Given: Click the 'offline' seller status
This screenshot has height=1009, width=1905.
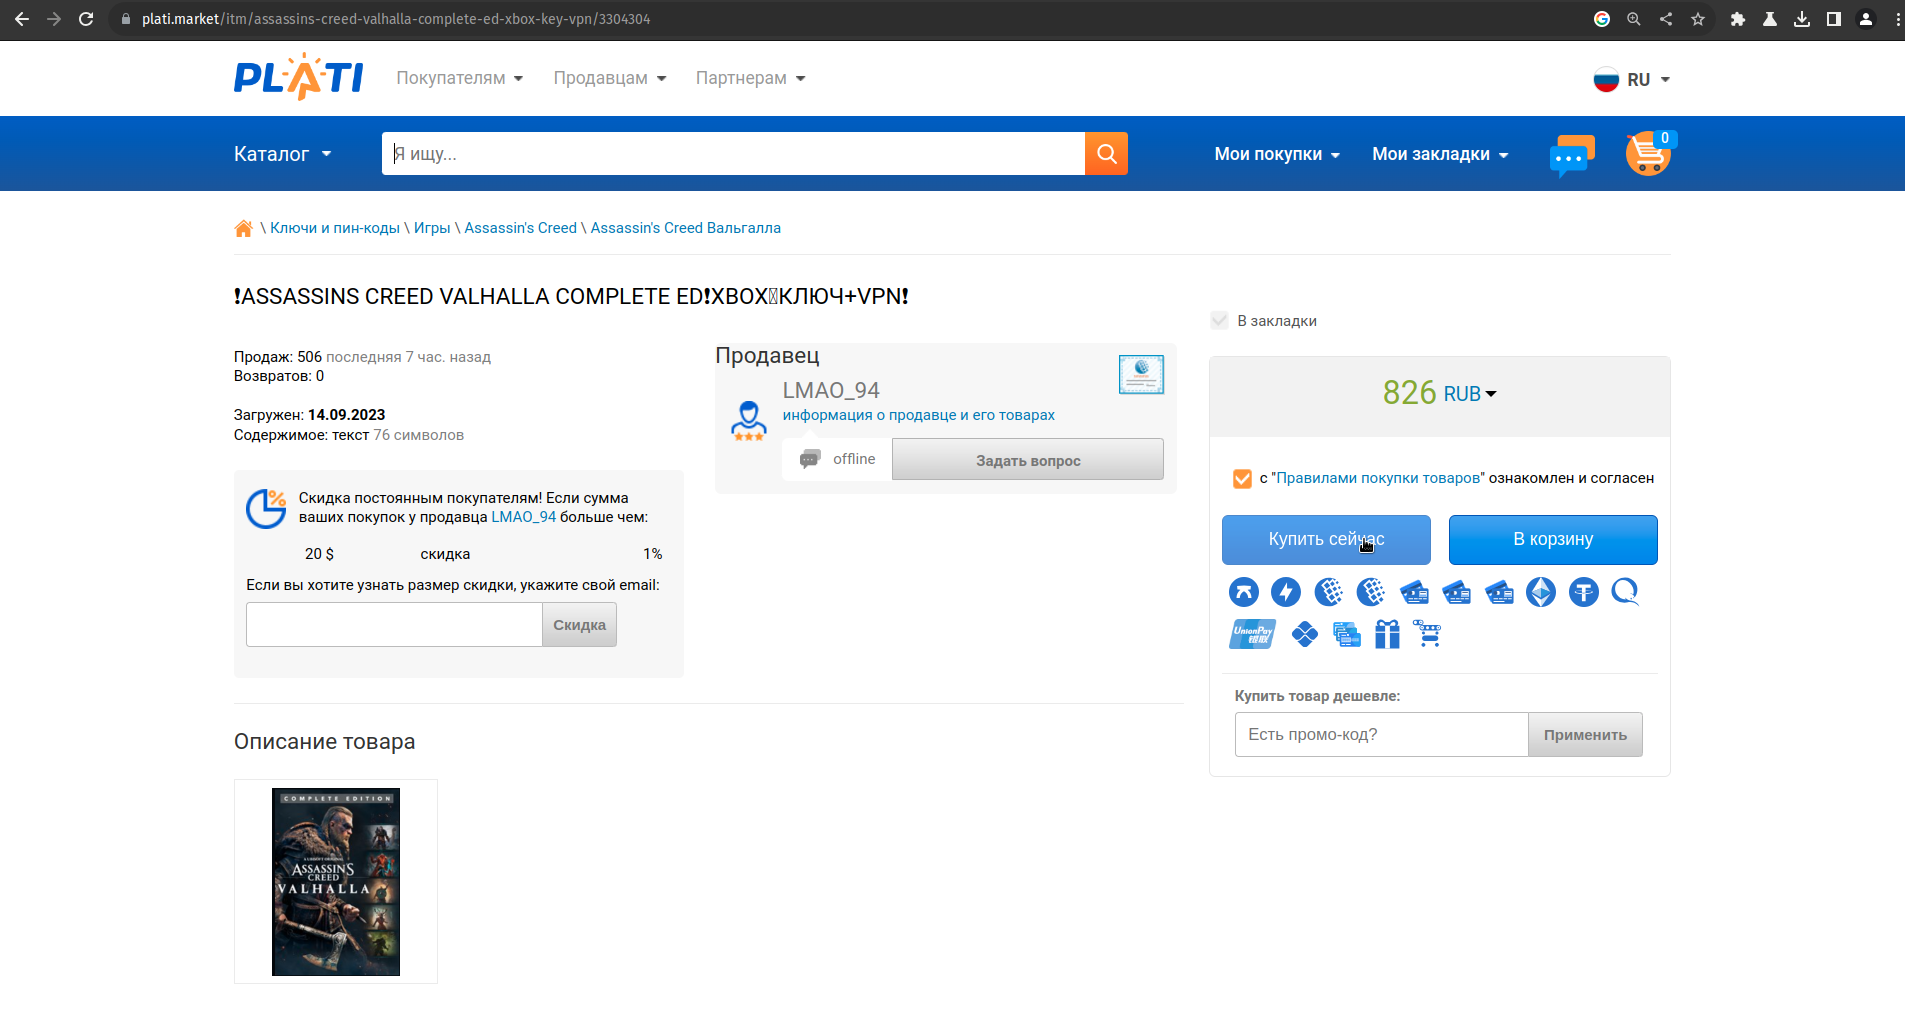Looking at the screenshot, I should point(854,459).
